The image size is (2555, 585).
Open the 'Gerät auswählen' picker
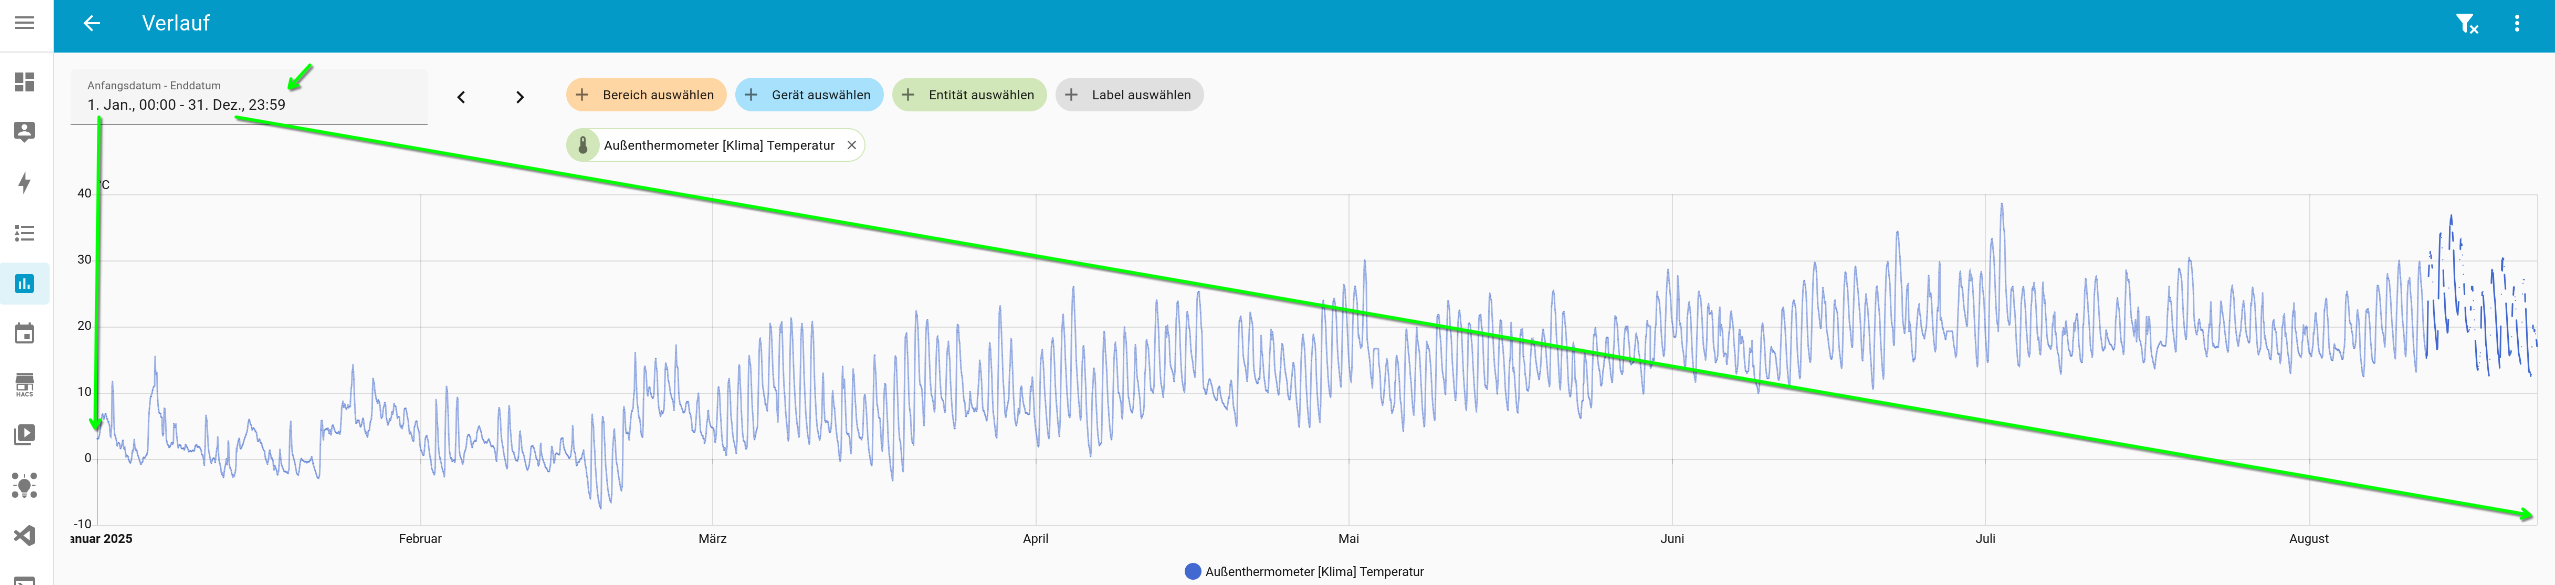[809, 95]
